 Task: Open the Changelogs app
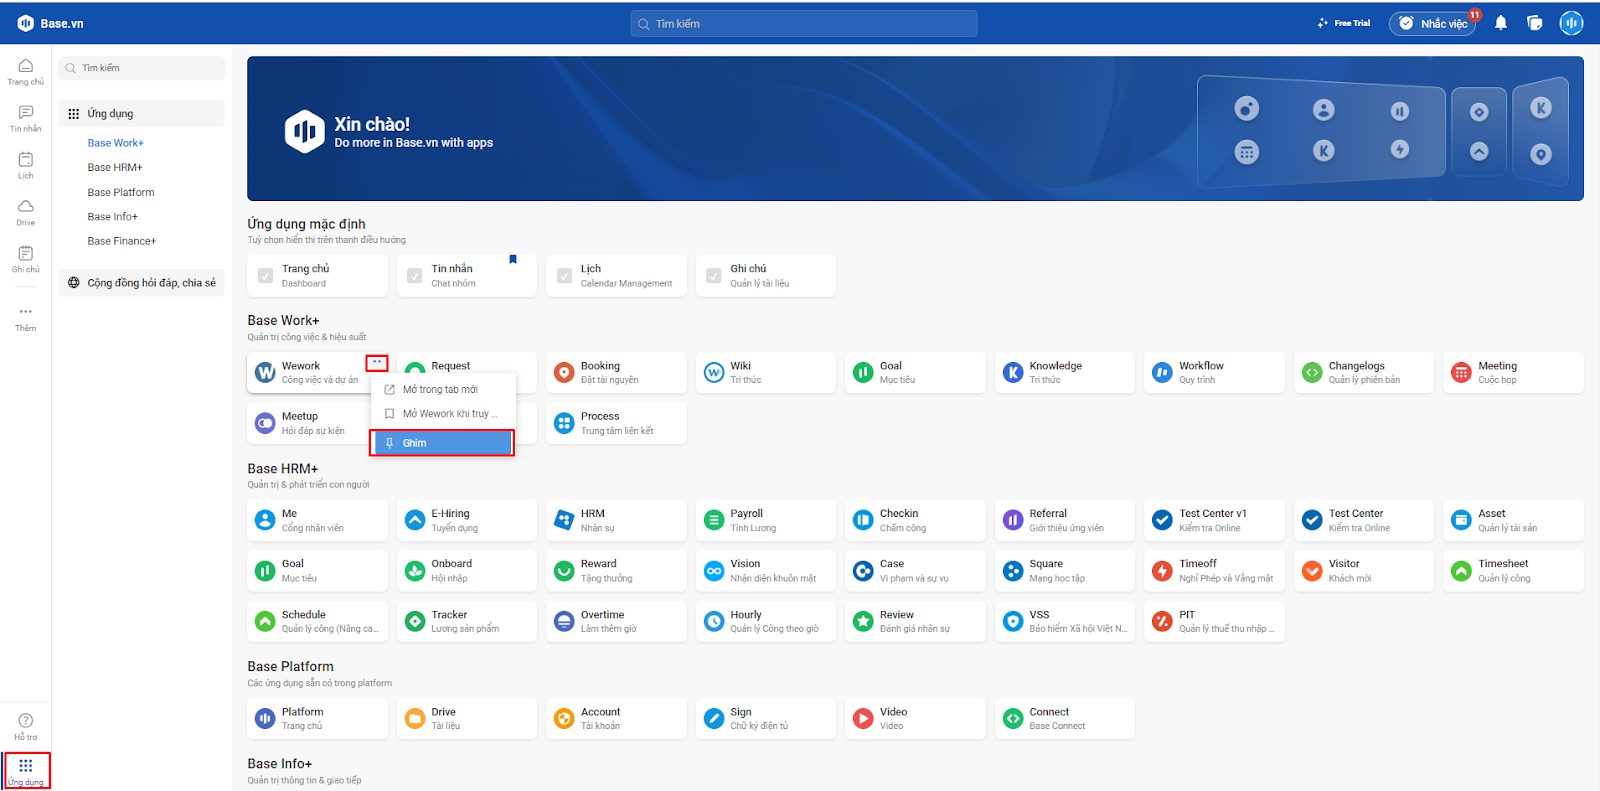point(1364,372)
